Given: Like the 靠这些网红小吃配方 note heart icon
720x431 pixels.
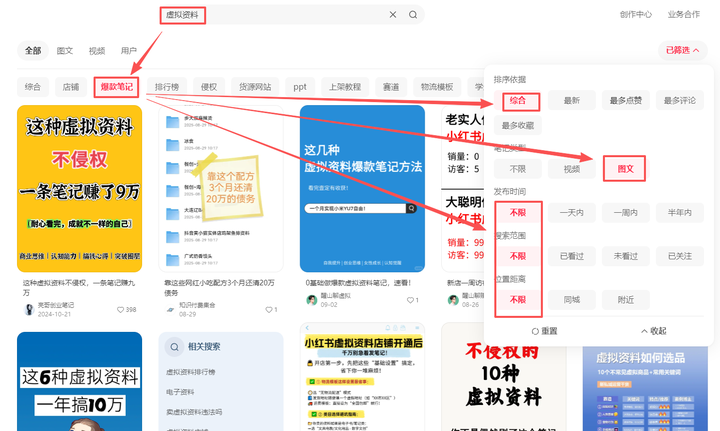Looking at the screenshot, I should [269, 310].
